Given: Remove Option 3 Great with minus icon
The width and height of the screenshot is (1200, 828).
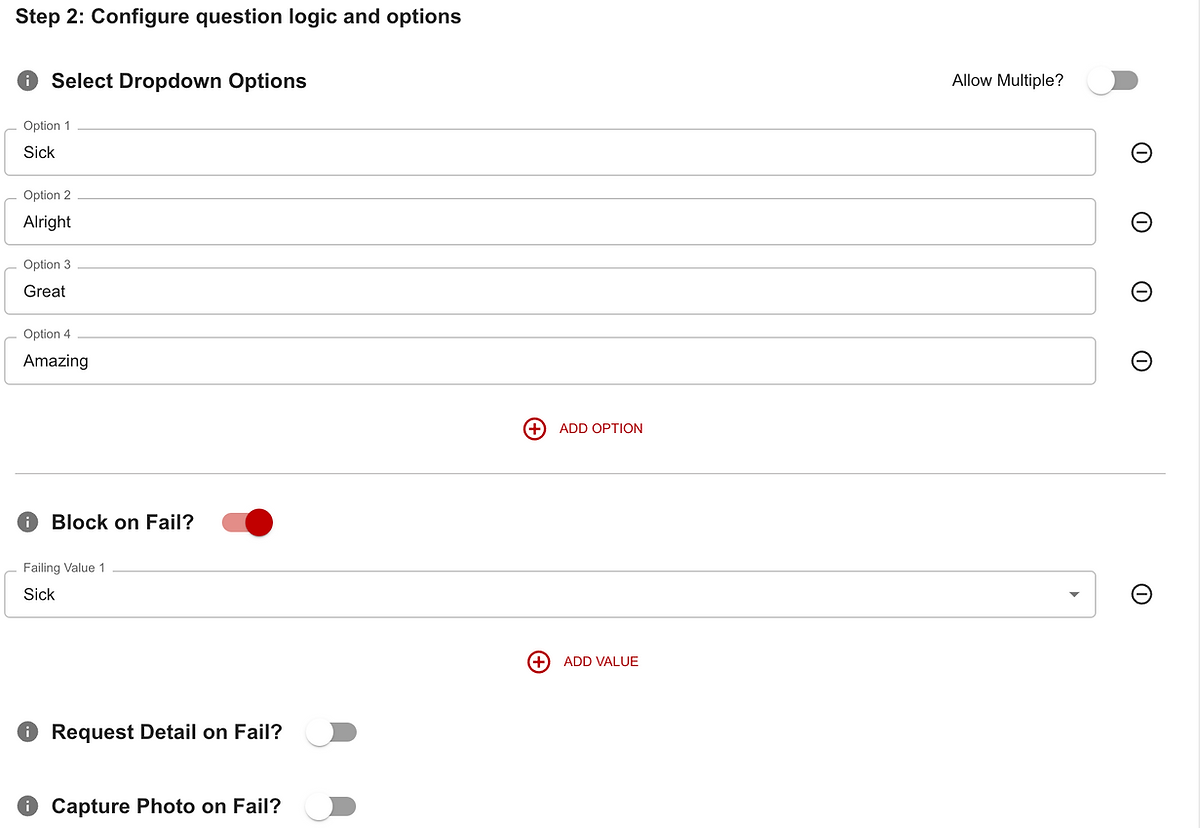Looking at the screenshot, I should pyautogui.click(x=1141, y=292).
